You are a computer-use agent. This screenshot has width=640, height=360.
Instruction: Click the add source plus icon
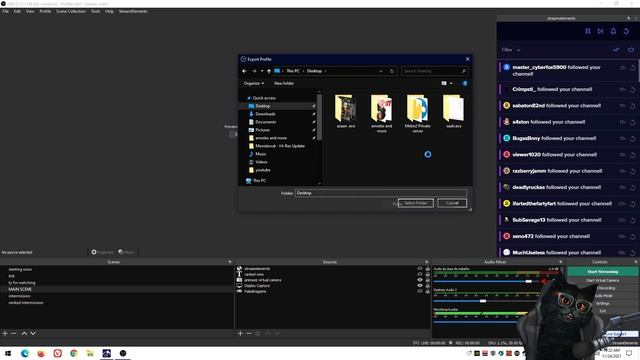click(x=240, y=333)
